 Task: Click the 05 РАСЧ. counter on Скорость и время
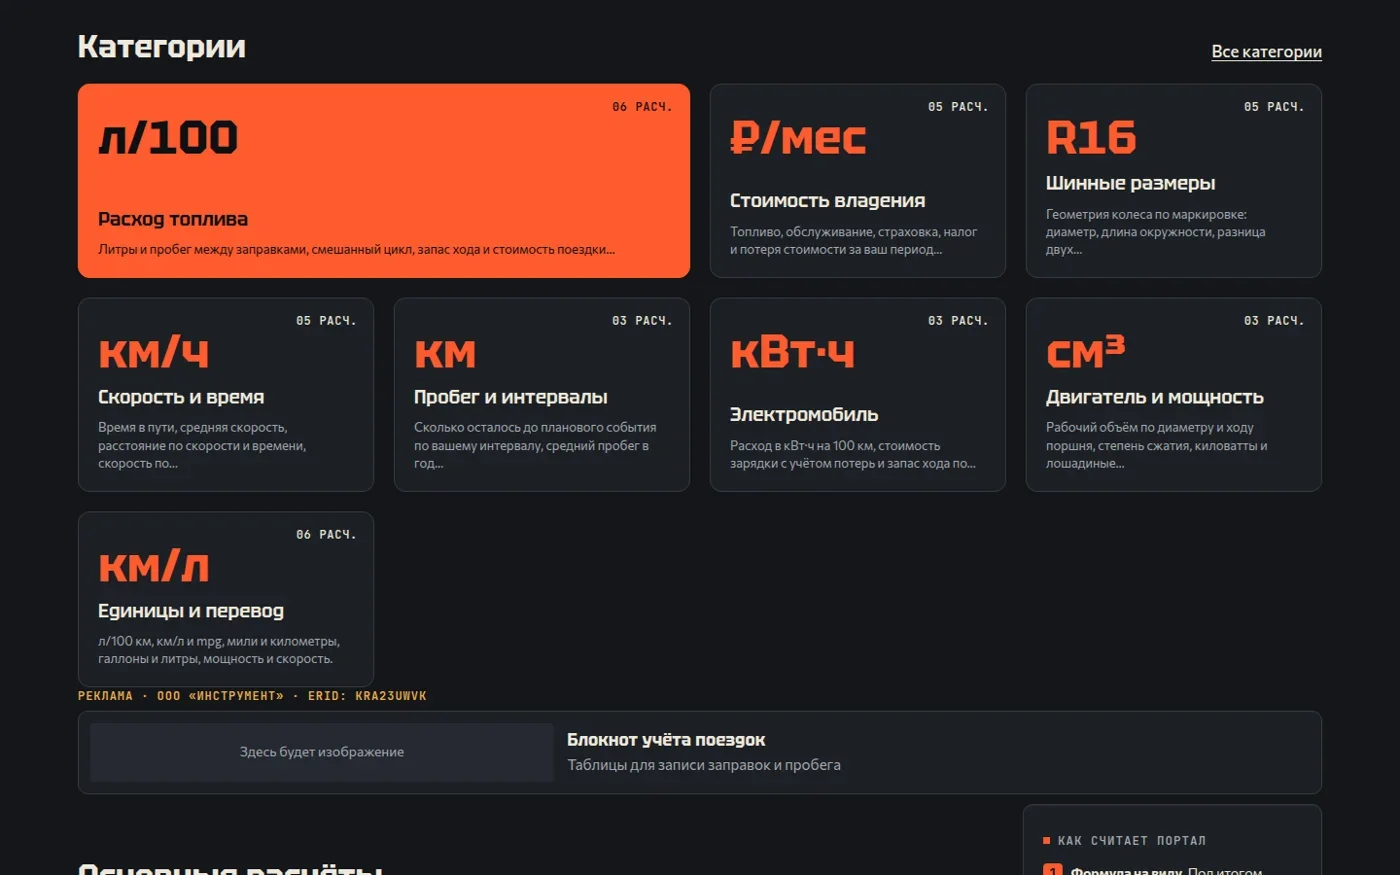[326, 321]
